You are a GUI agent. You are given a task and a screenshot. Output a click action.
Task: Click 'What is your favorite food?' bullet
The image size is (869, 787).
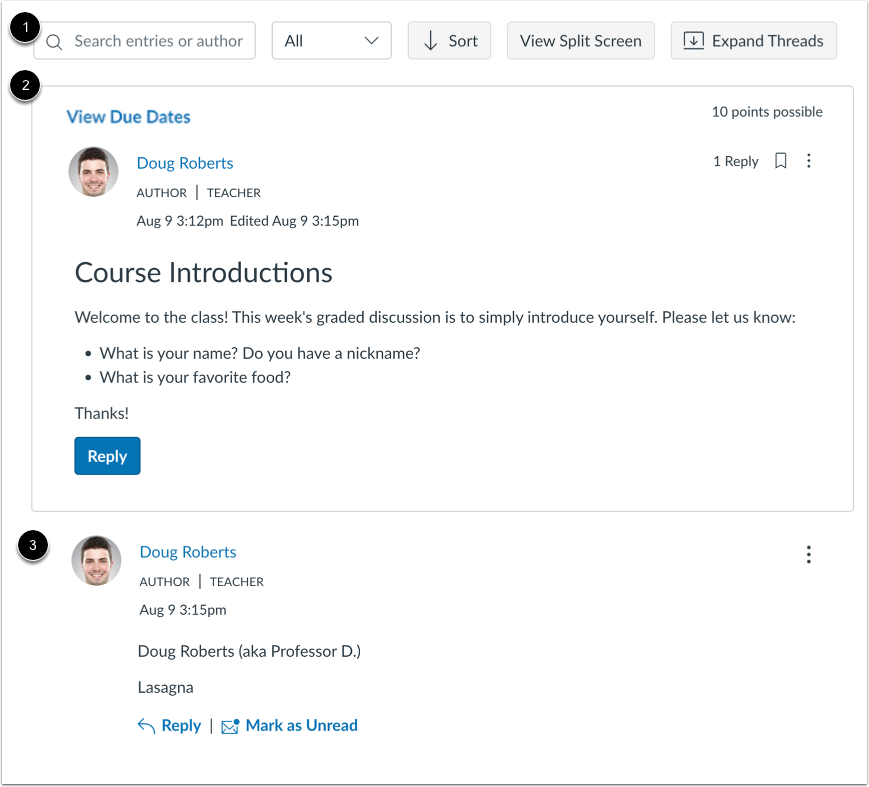click(195, 377)
